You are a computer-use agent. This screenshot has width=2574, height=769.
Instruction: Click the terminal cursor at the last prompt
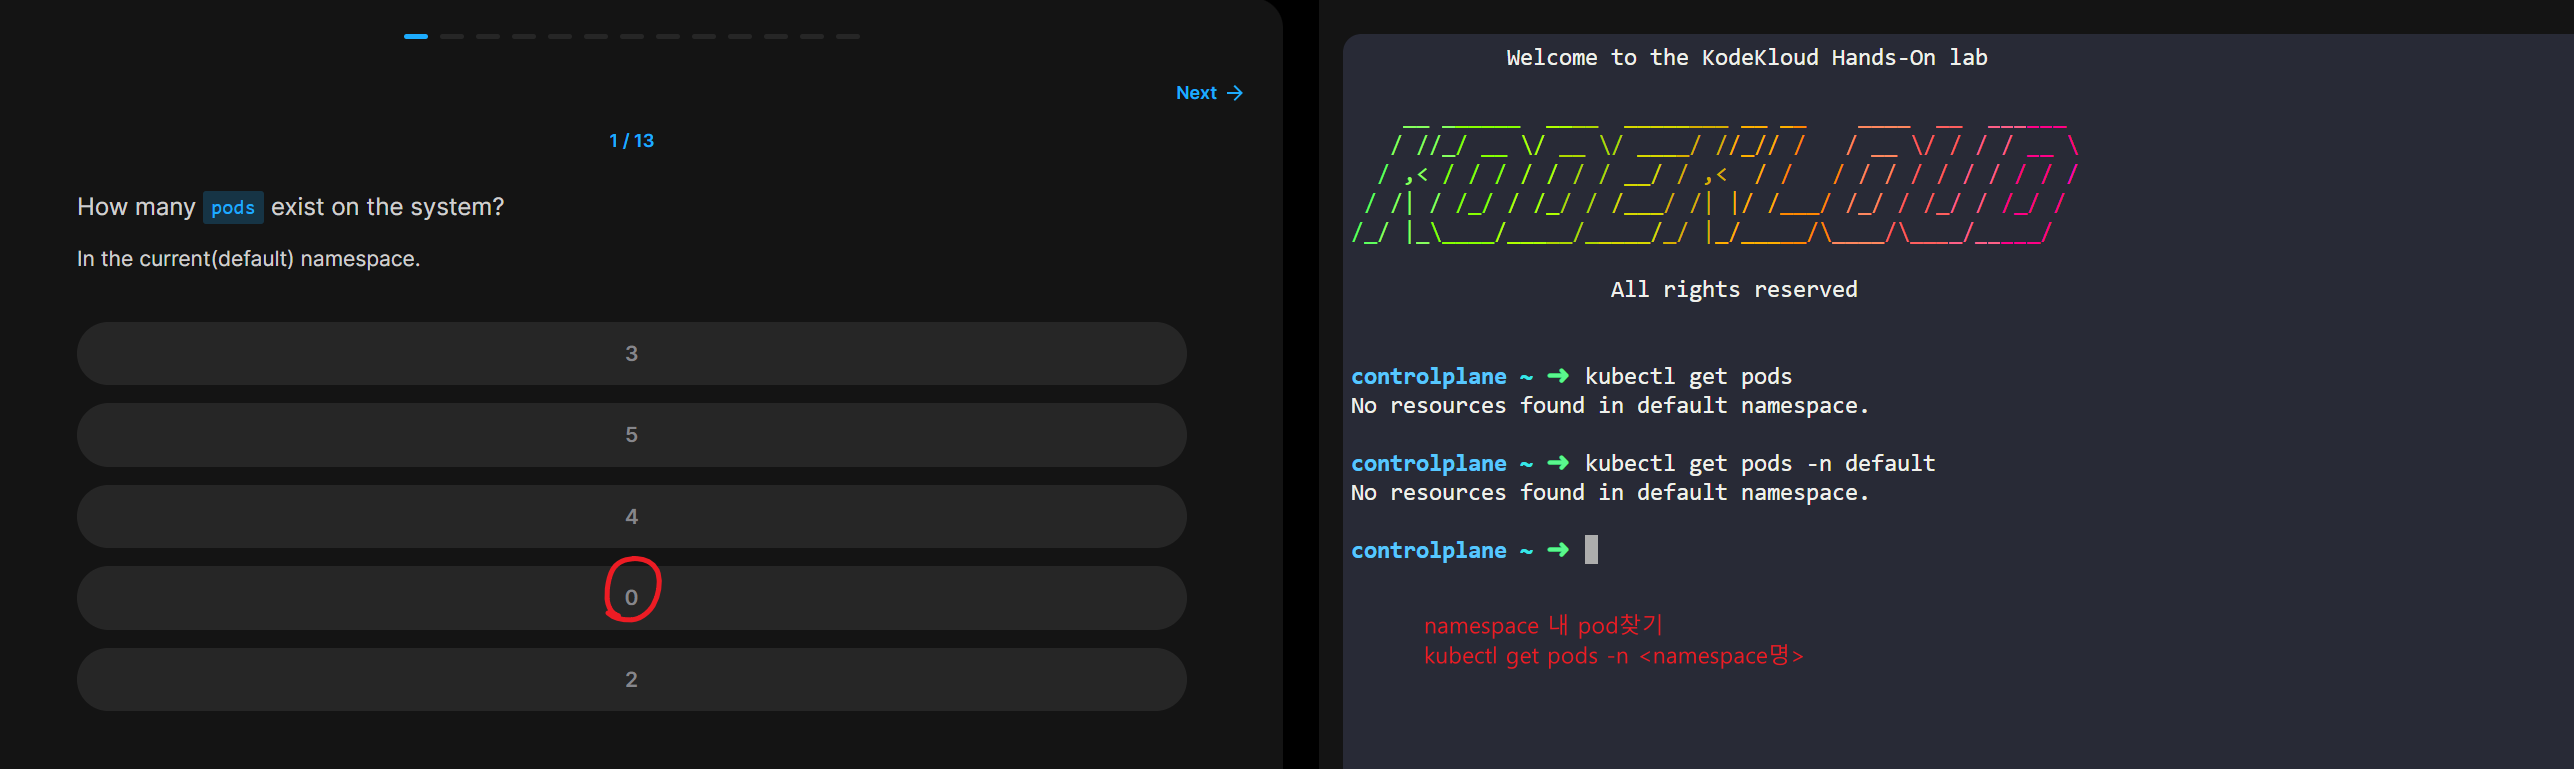tap(1591, 550)
